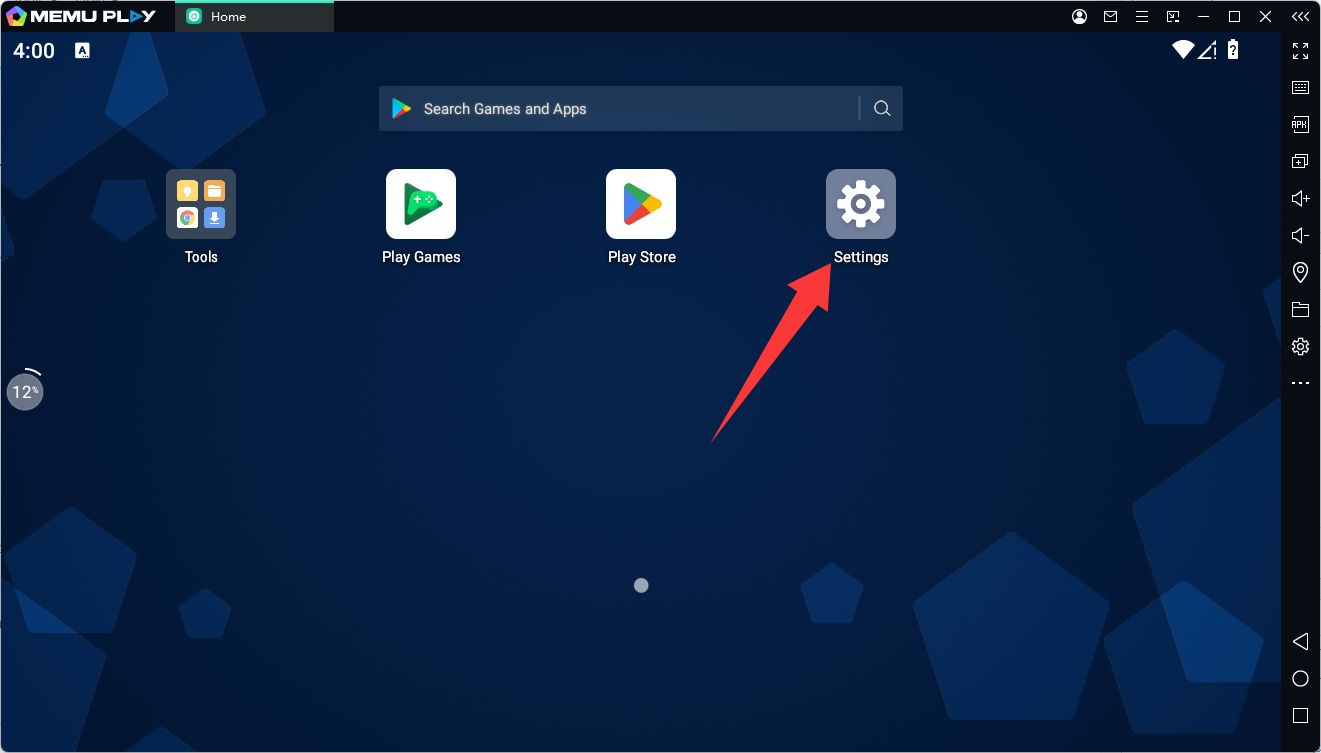Viewport: 1321px width, 753px height.
Task: Open shared folder from sidebar
Action: [x=1300, y=309]
